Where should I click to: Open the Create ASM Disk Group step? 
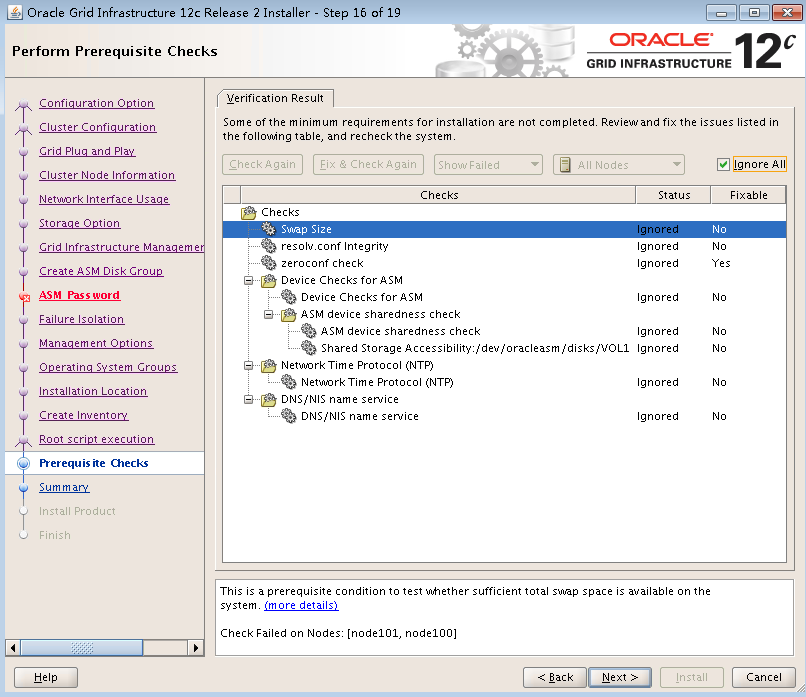(101, 271)
